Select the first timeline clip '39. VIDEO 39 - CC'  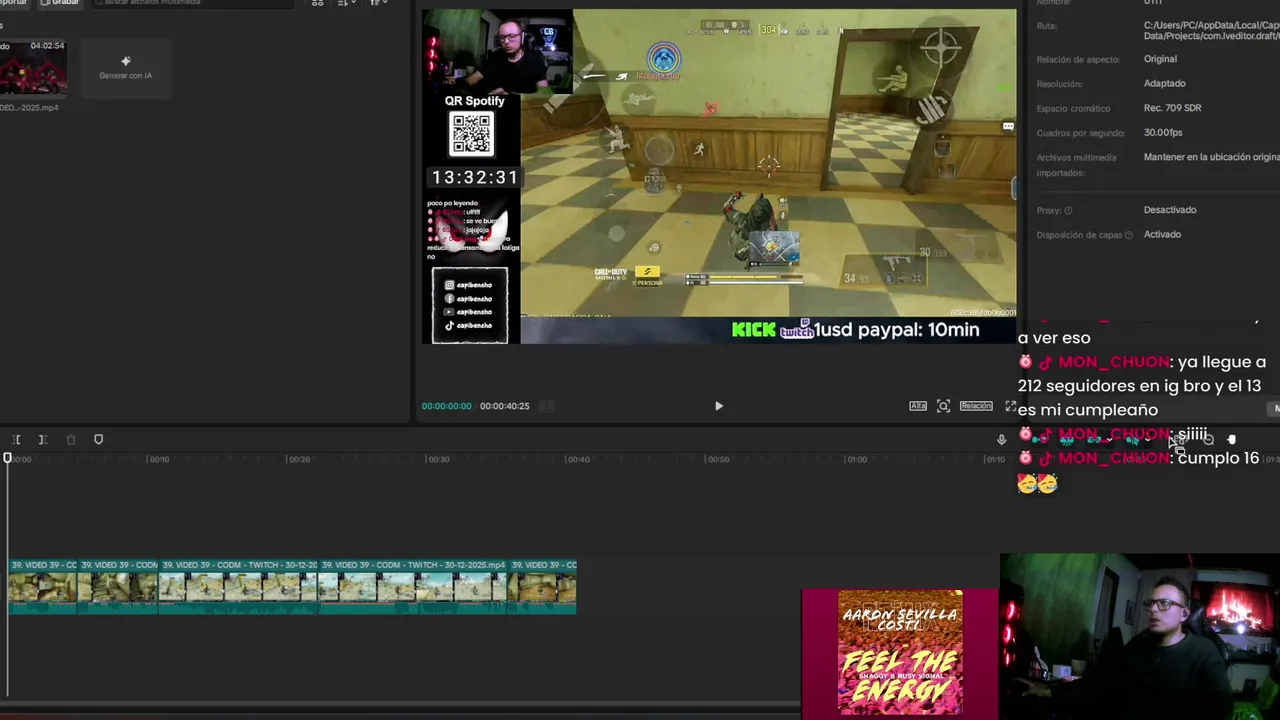(x=43, y=586)
